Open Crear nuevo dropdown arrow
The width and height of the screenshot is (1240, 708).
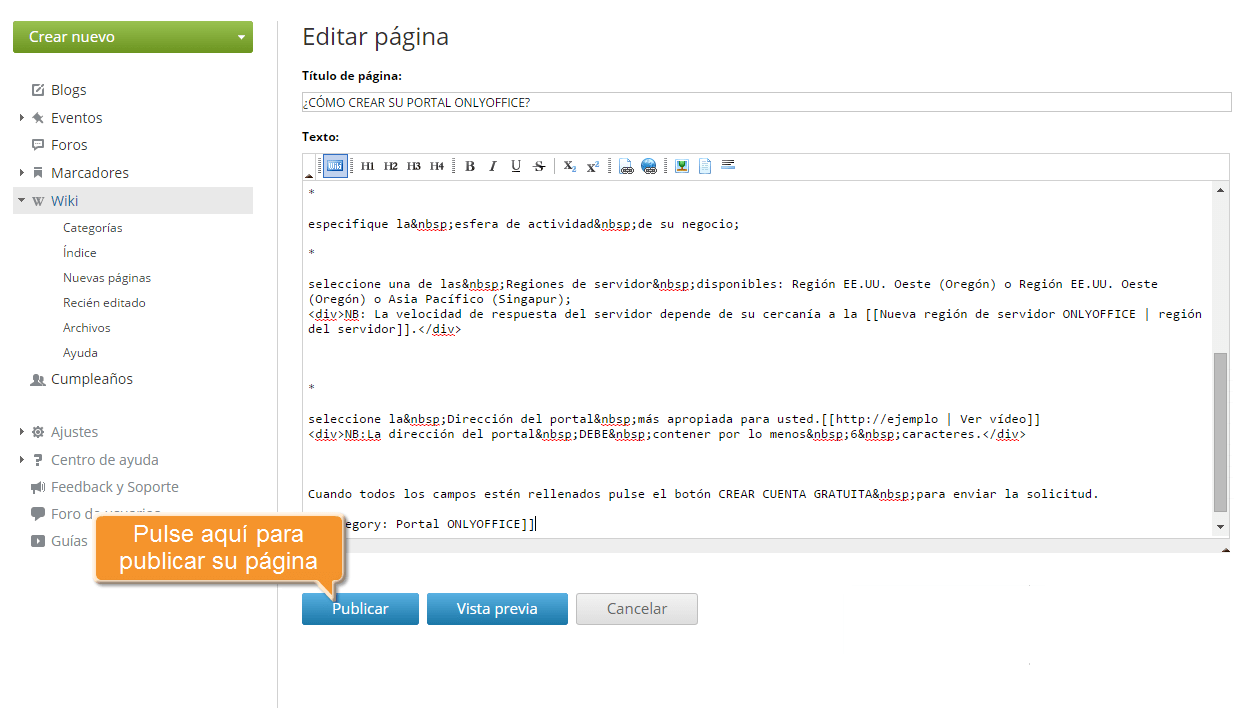tap(241, 38)
